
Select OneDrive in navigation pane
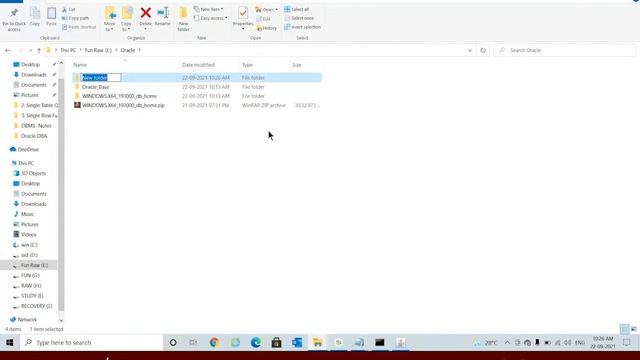pos(28,149)
